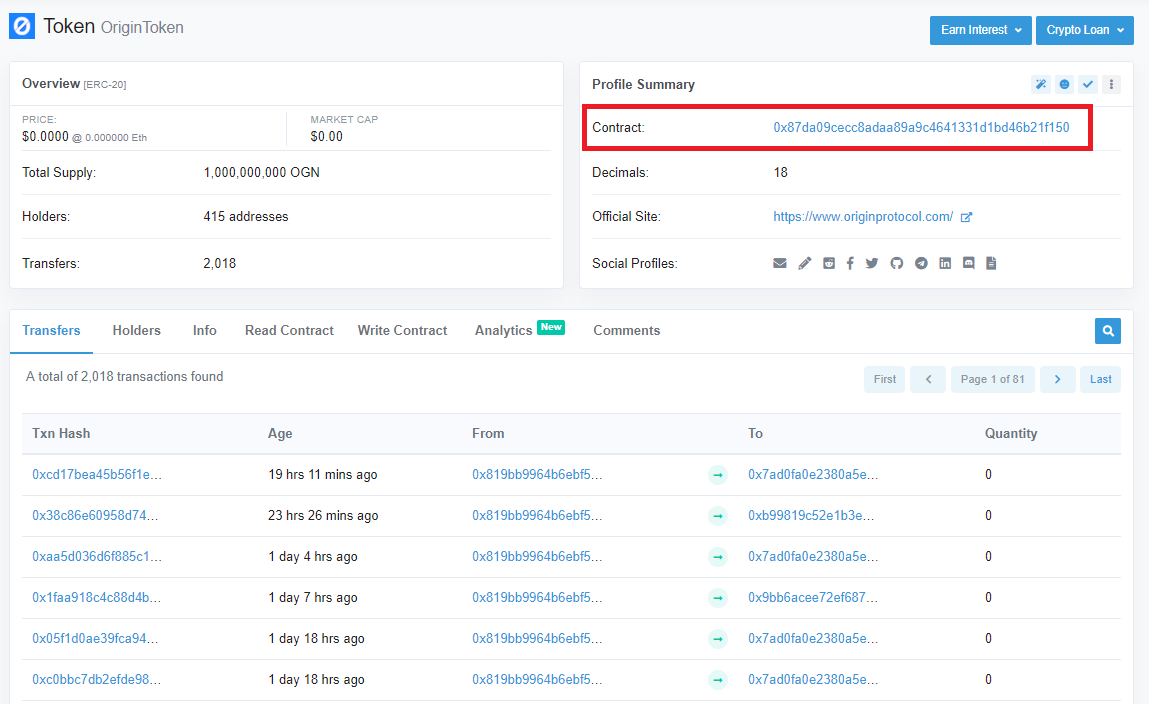The width and height of the screenshot is (1149, 704).
Task: Click the Age column header
Action: [280, 434]
